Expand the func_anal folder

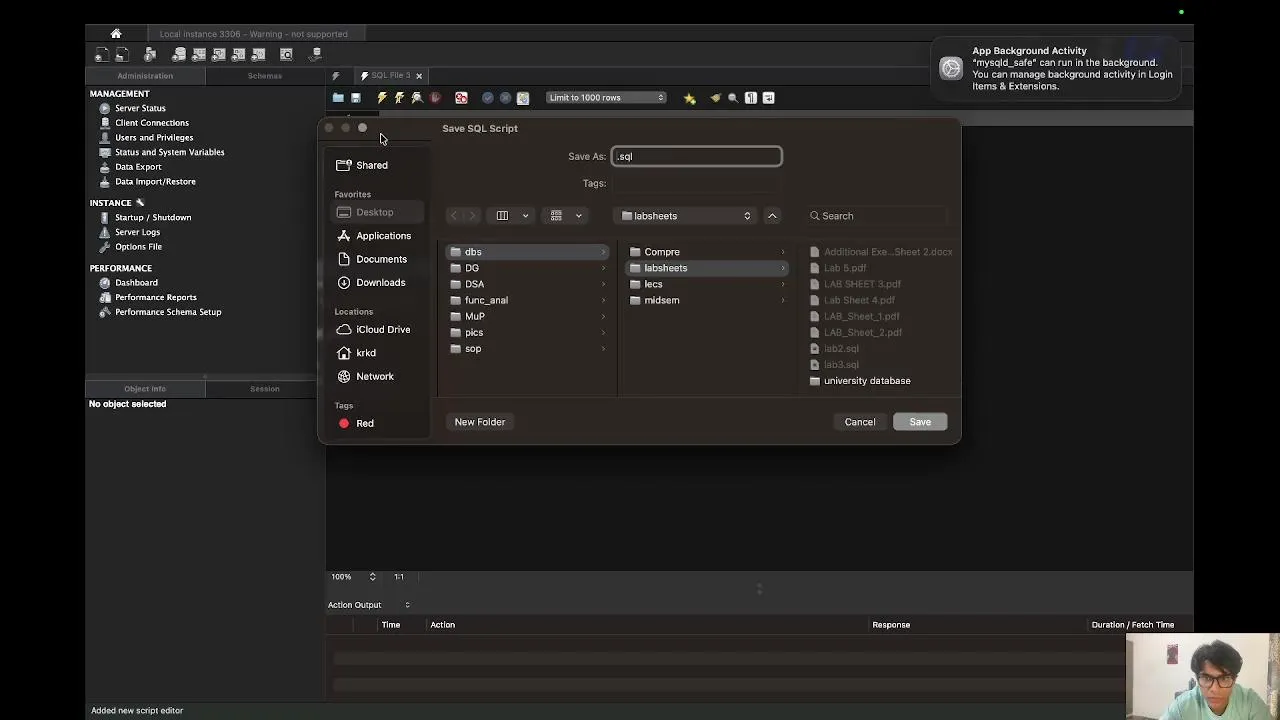pyautogui.click(x=527, y=300)
